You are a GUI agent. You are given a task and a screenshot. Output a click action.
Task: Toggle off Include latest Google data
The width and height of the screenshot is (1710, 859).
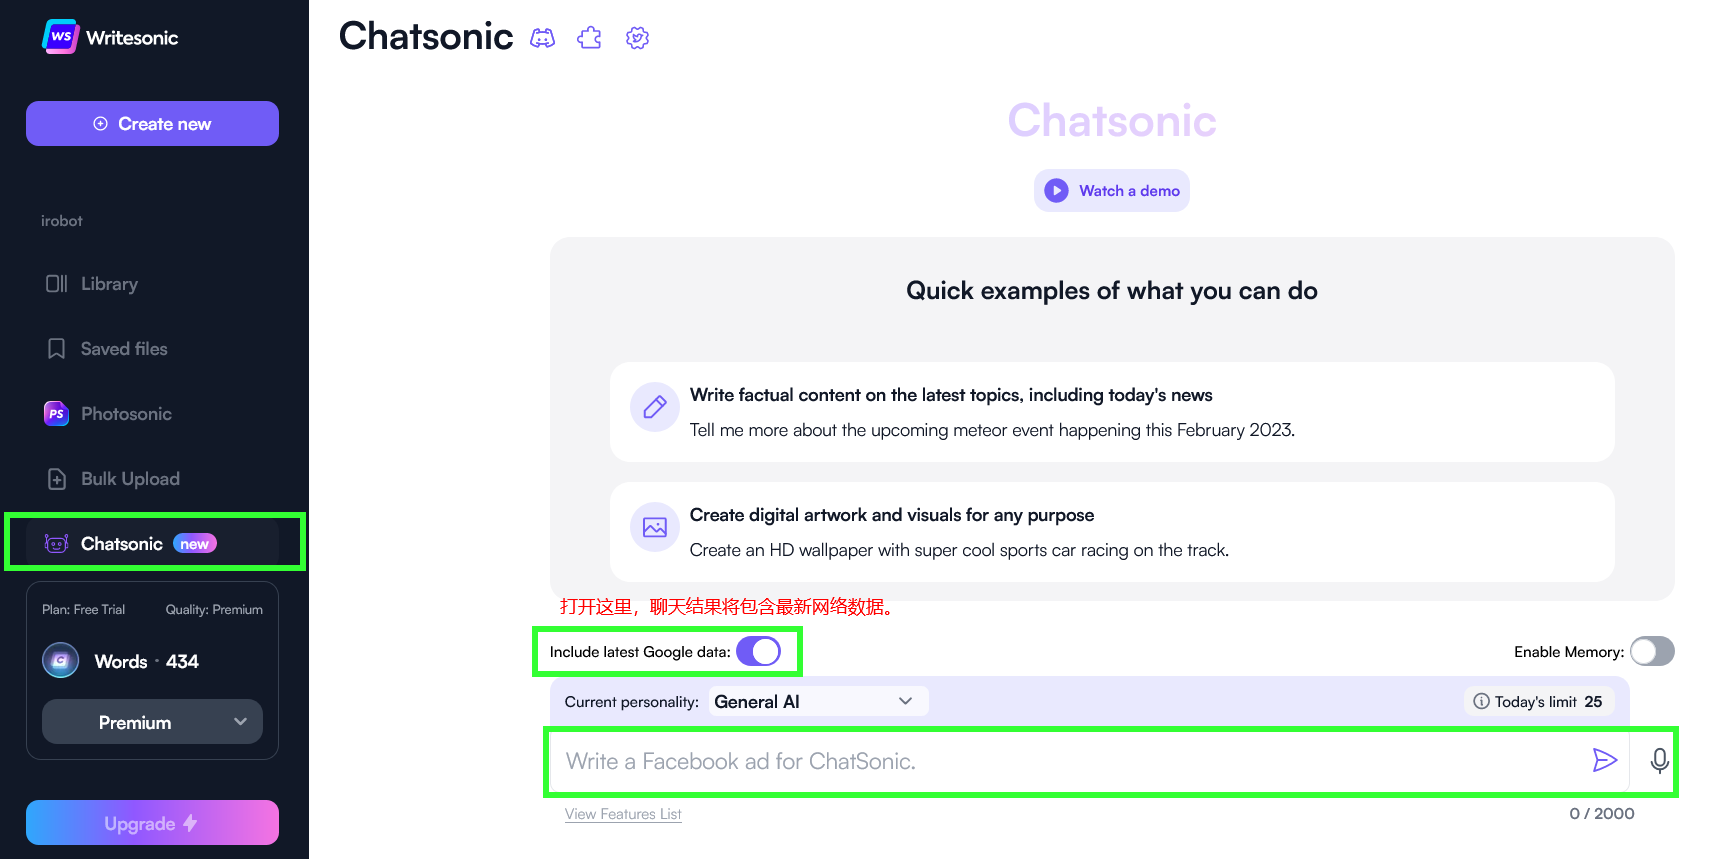click(759, 652)
